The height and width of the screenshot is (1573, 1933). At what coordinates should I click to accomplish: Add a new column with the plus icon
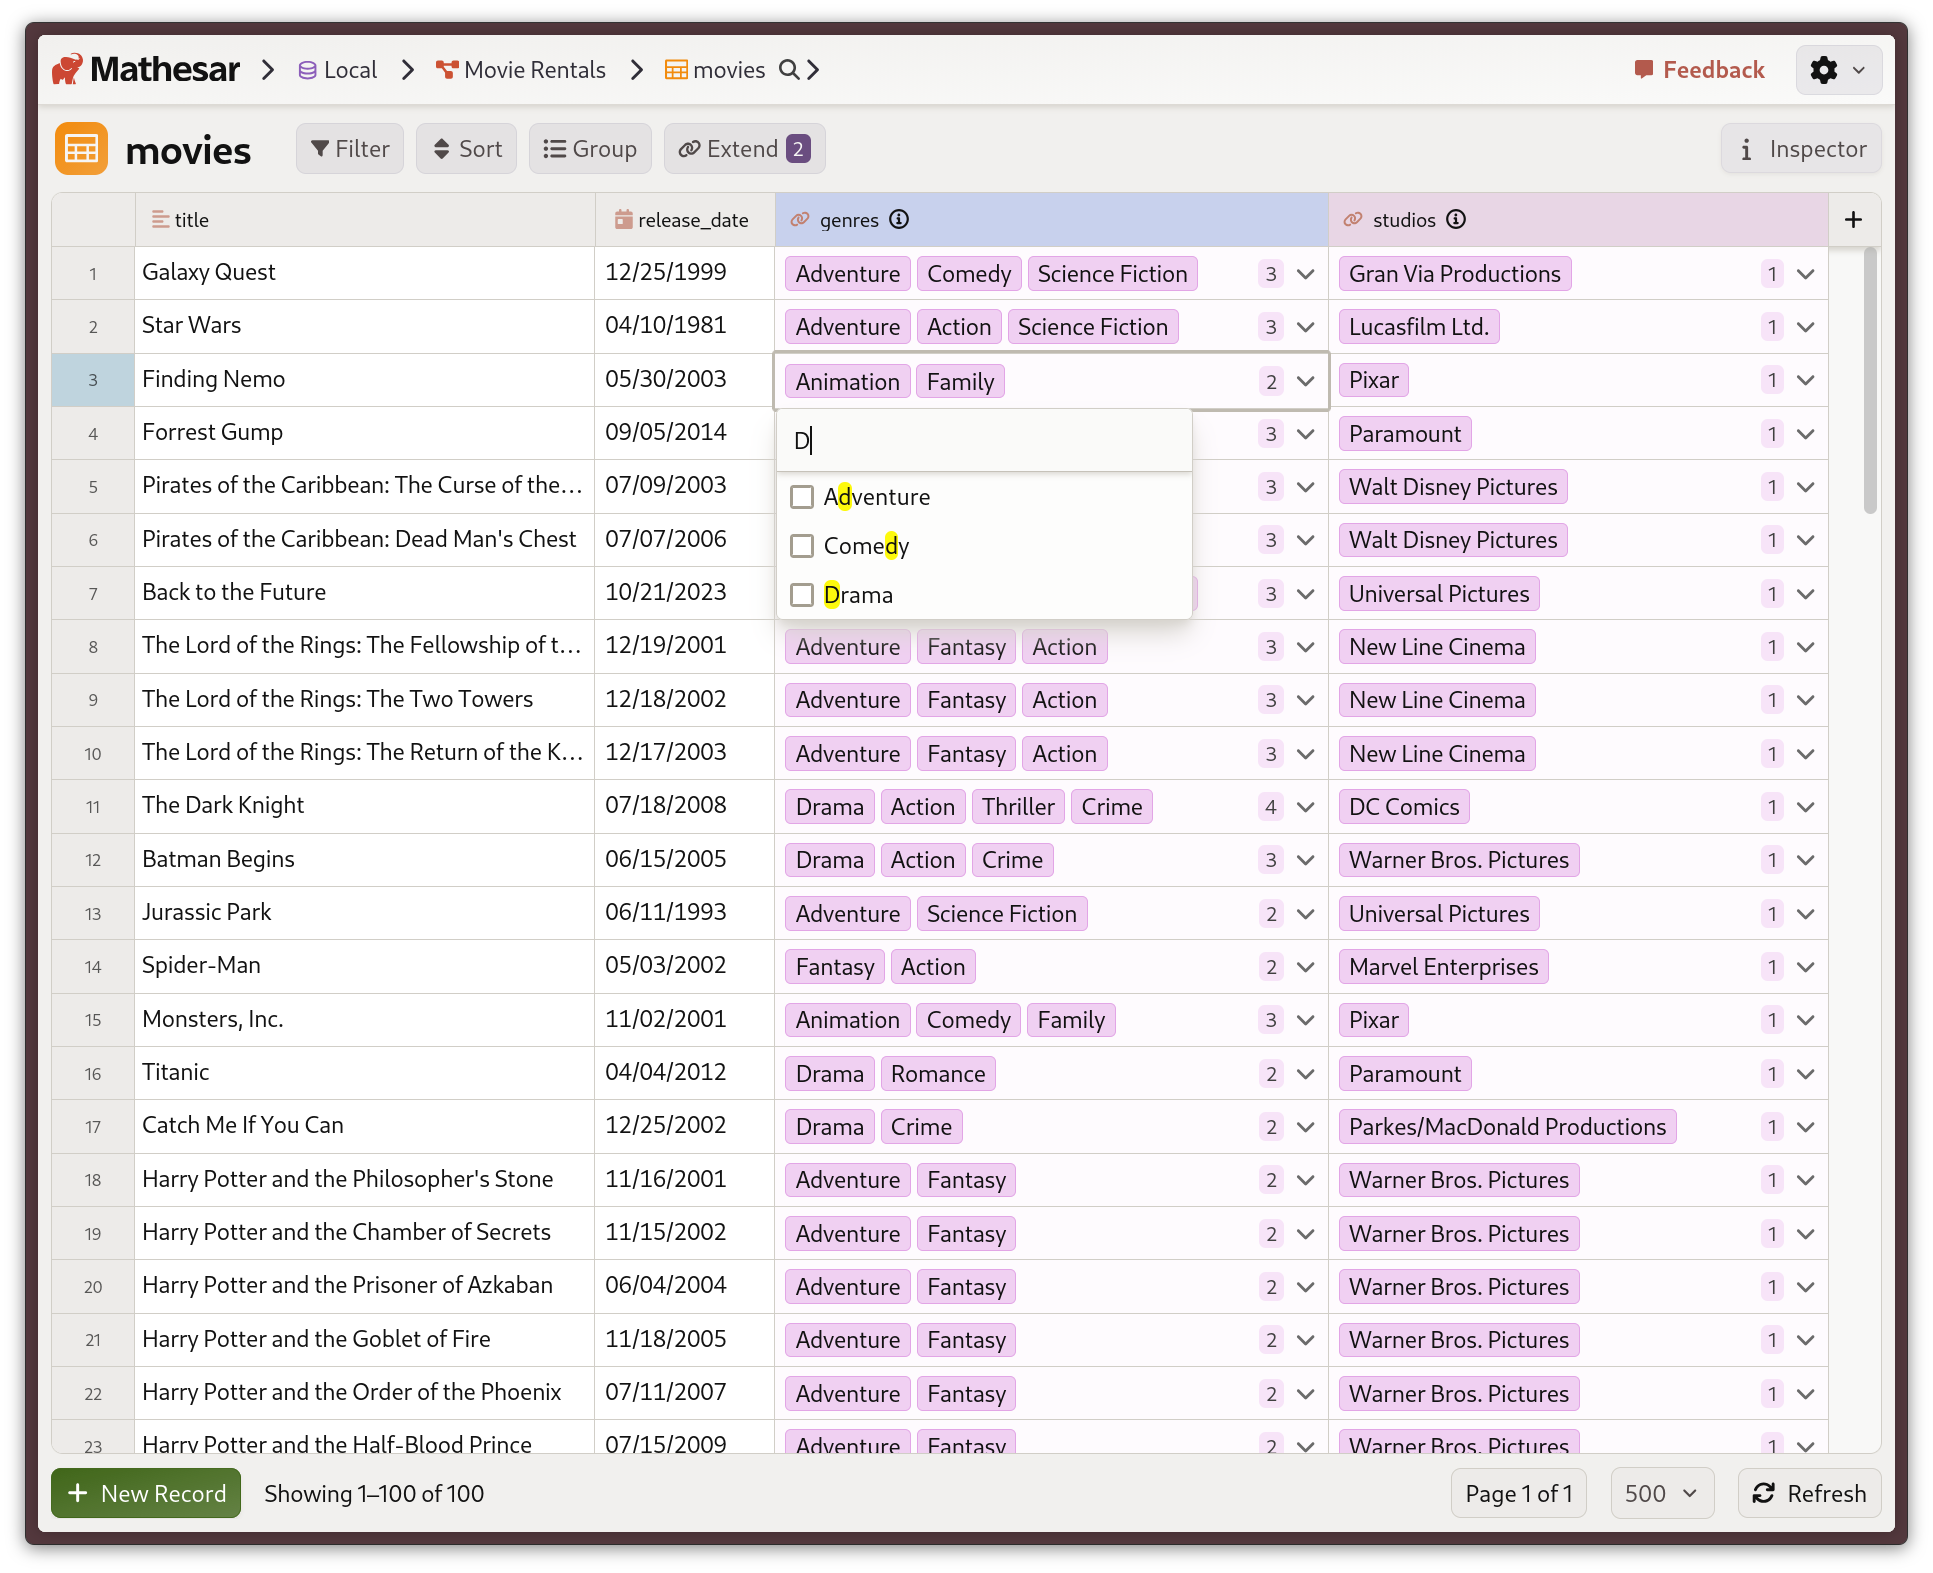(1853, 219)
